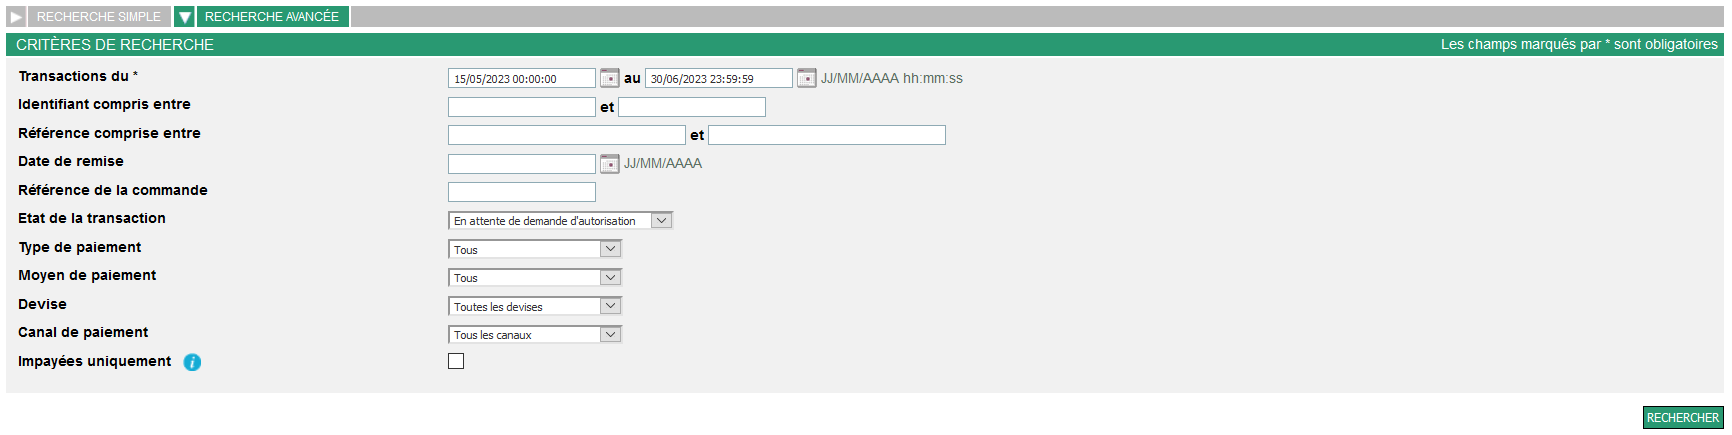Click play arrow icon beside Recherche Simple
This screenshot has height=435, width=1732.
point(16,17)
